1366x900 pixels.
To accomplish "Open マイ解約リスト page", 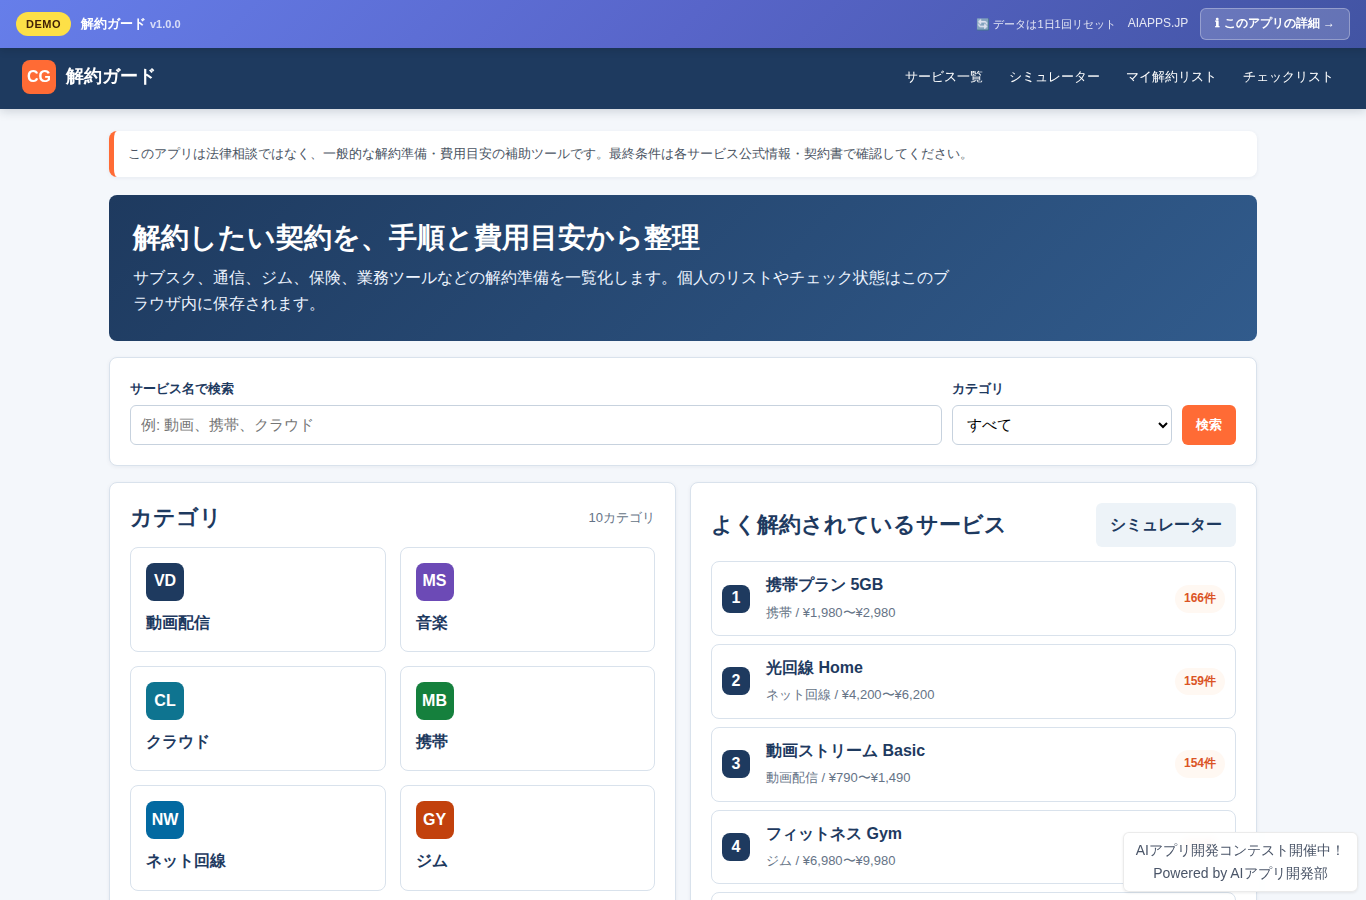I will tap(1171, 77).
